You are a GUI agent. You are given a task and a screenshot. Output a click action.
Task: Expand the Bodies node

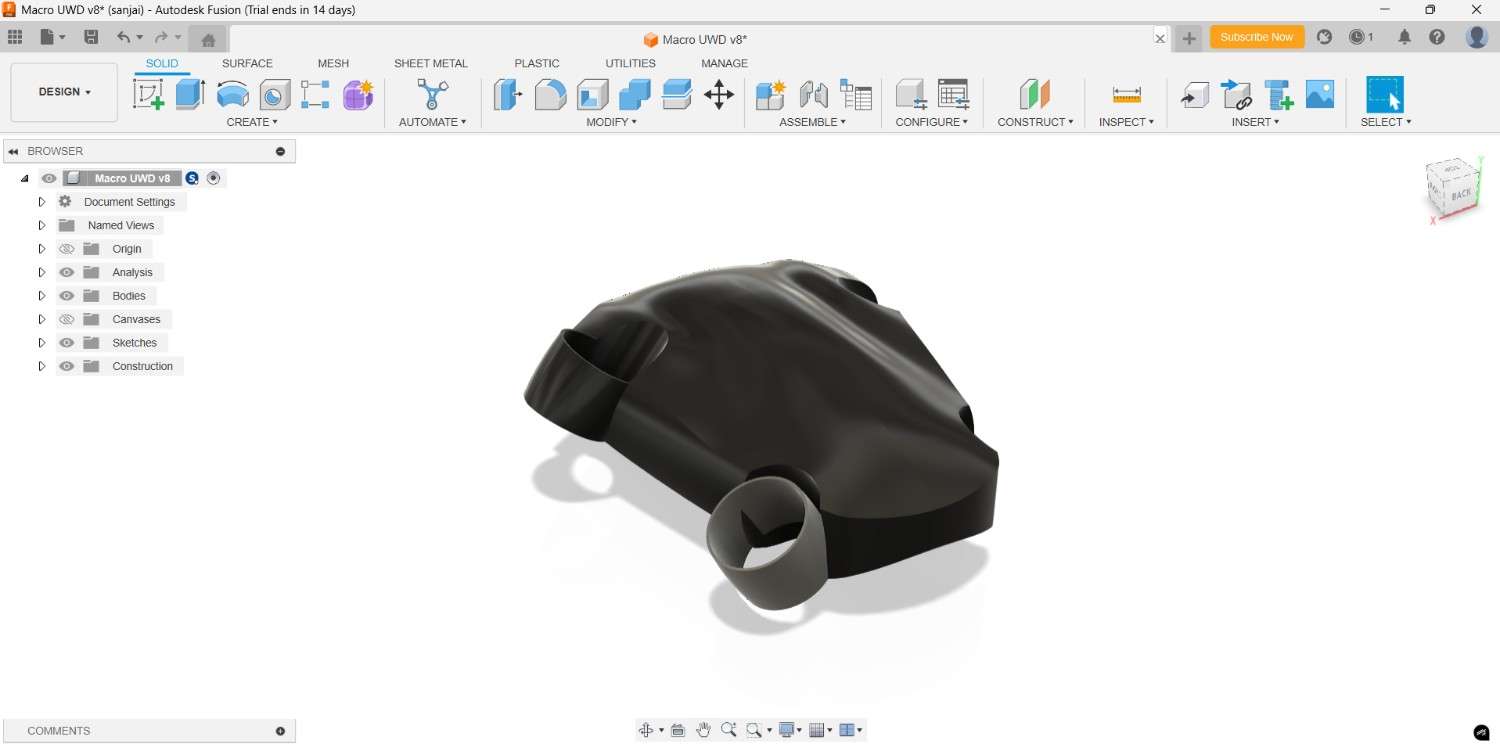tap(42, 296)
